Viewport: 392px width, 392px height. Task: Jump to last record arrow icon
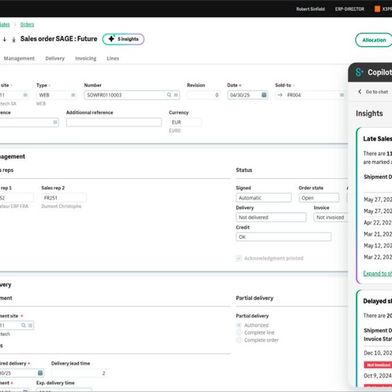pos(14,40)
